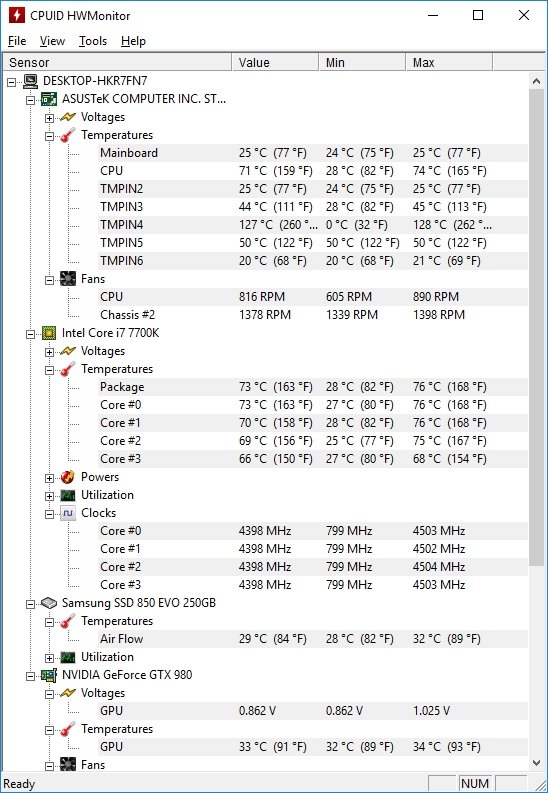Viewport: 548px width, 793px height.
Task: Click the thermometer icon for Samsung SSD Temperatures
Action: coord(68,621)
